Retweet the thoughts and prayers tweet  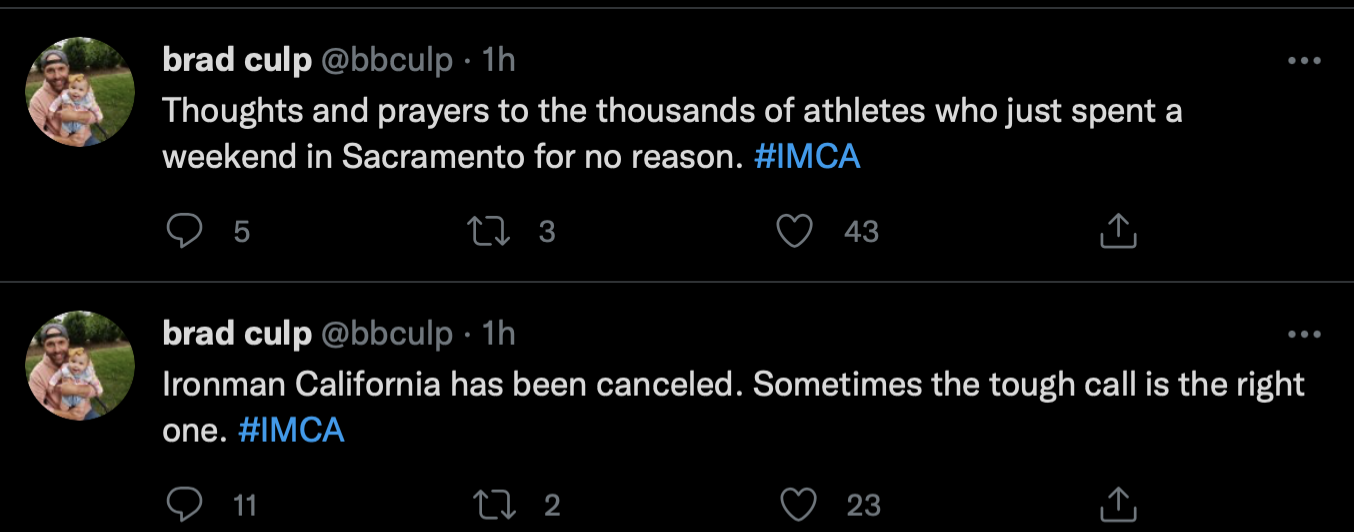[x=490, y=232]
